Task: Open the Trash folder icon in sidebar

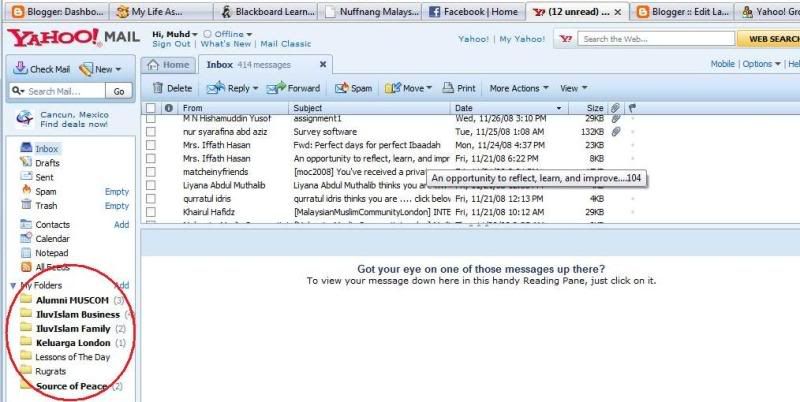Action: coord(27,205)
